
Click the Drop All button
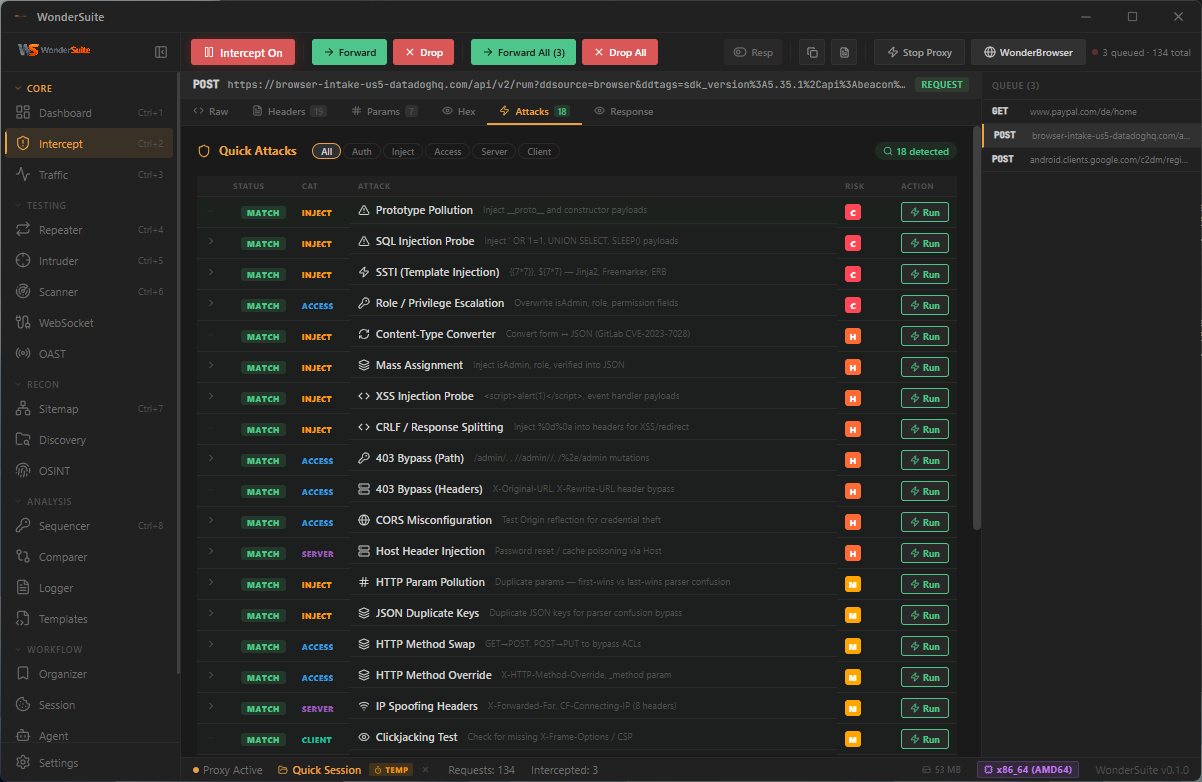[620, 53]
